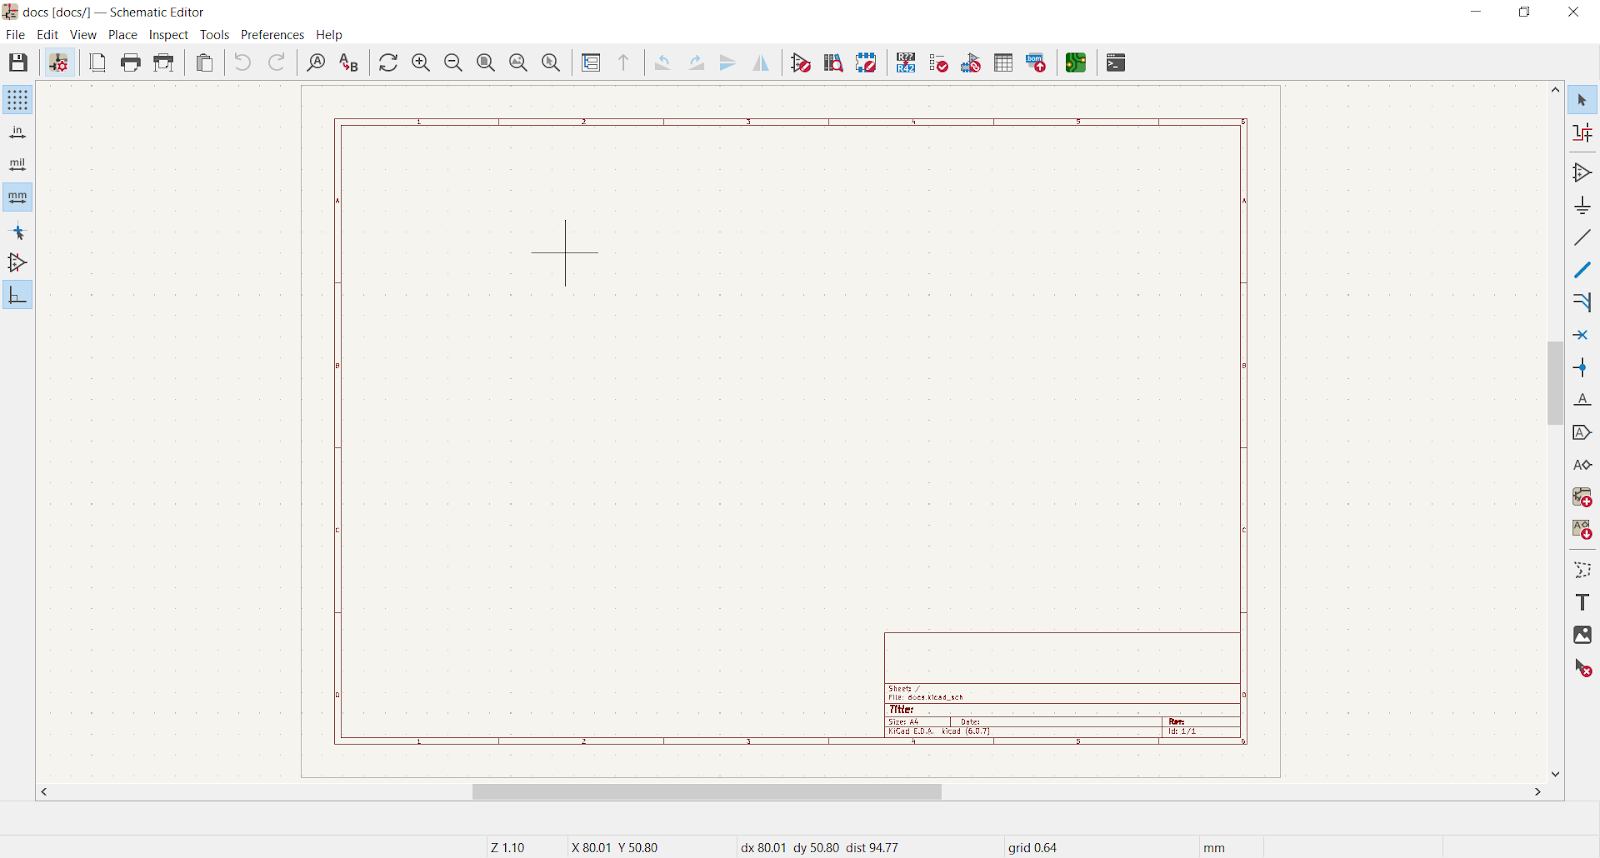This screenshot has width=1600, height=858.
Task: Open the File menu
Action: click(15, 34)
